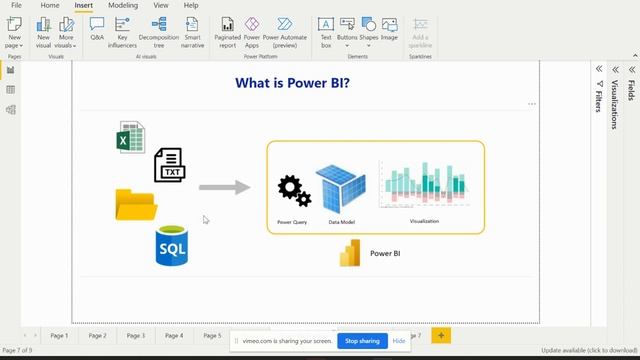Screen dimensions: 640x360
Task: Insert a Q&A visual
Action: pos(97,29)
